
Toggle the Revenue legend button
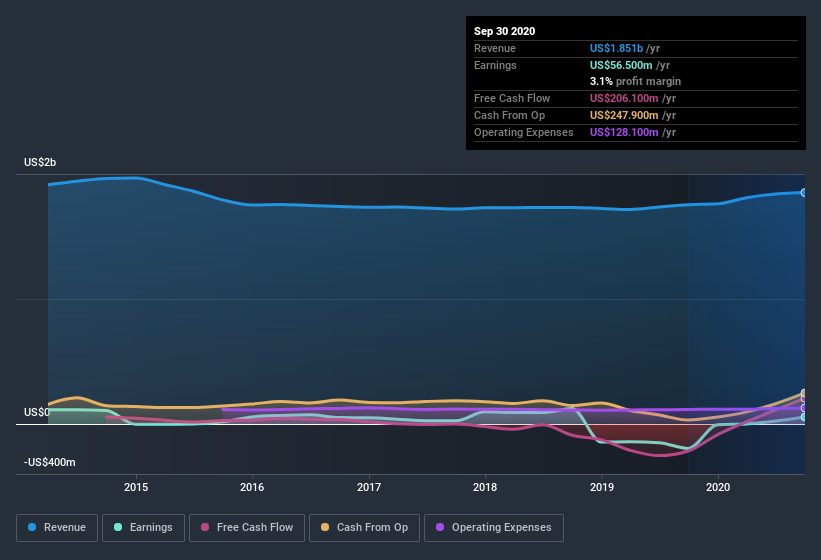[x=57, y=528]
